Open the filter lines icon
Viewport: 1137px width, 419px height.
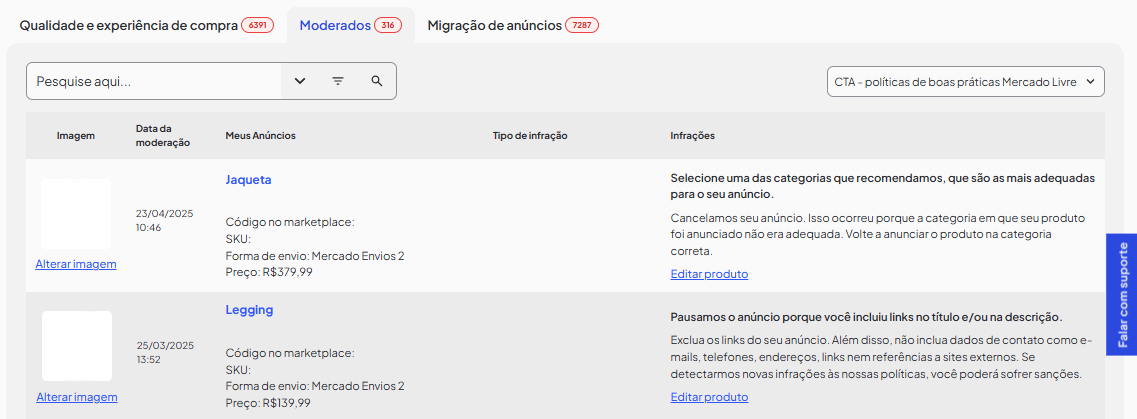[x=338, y=81]
